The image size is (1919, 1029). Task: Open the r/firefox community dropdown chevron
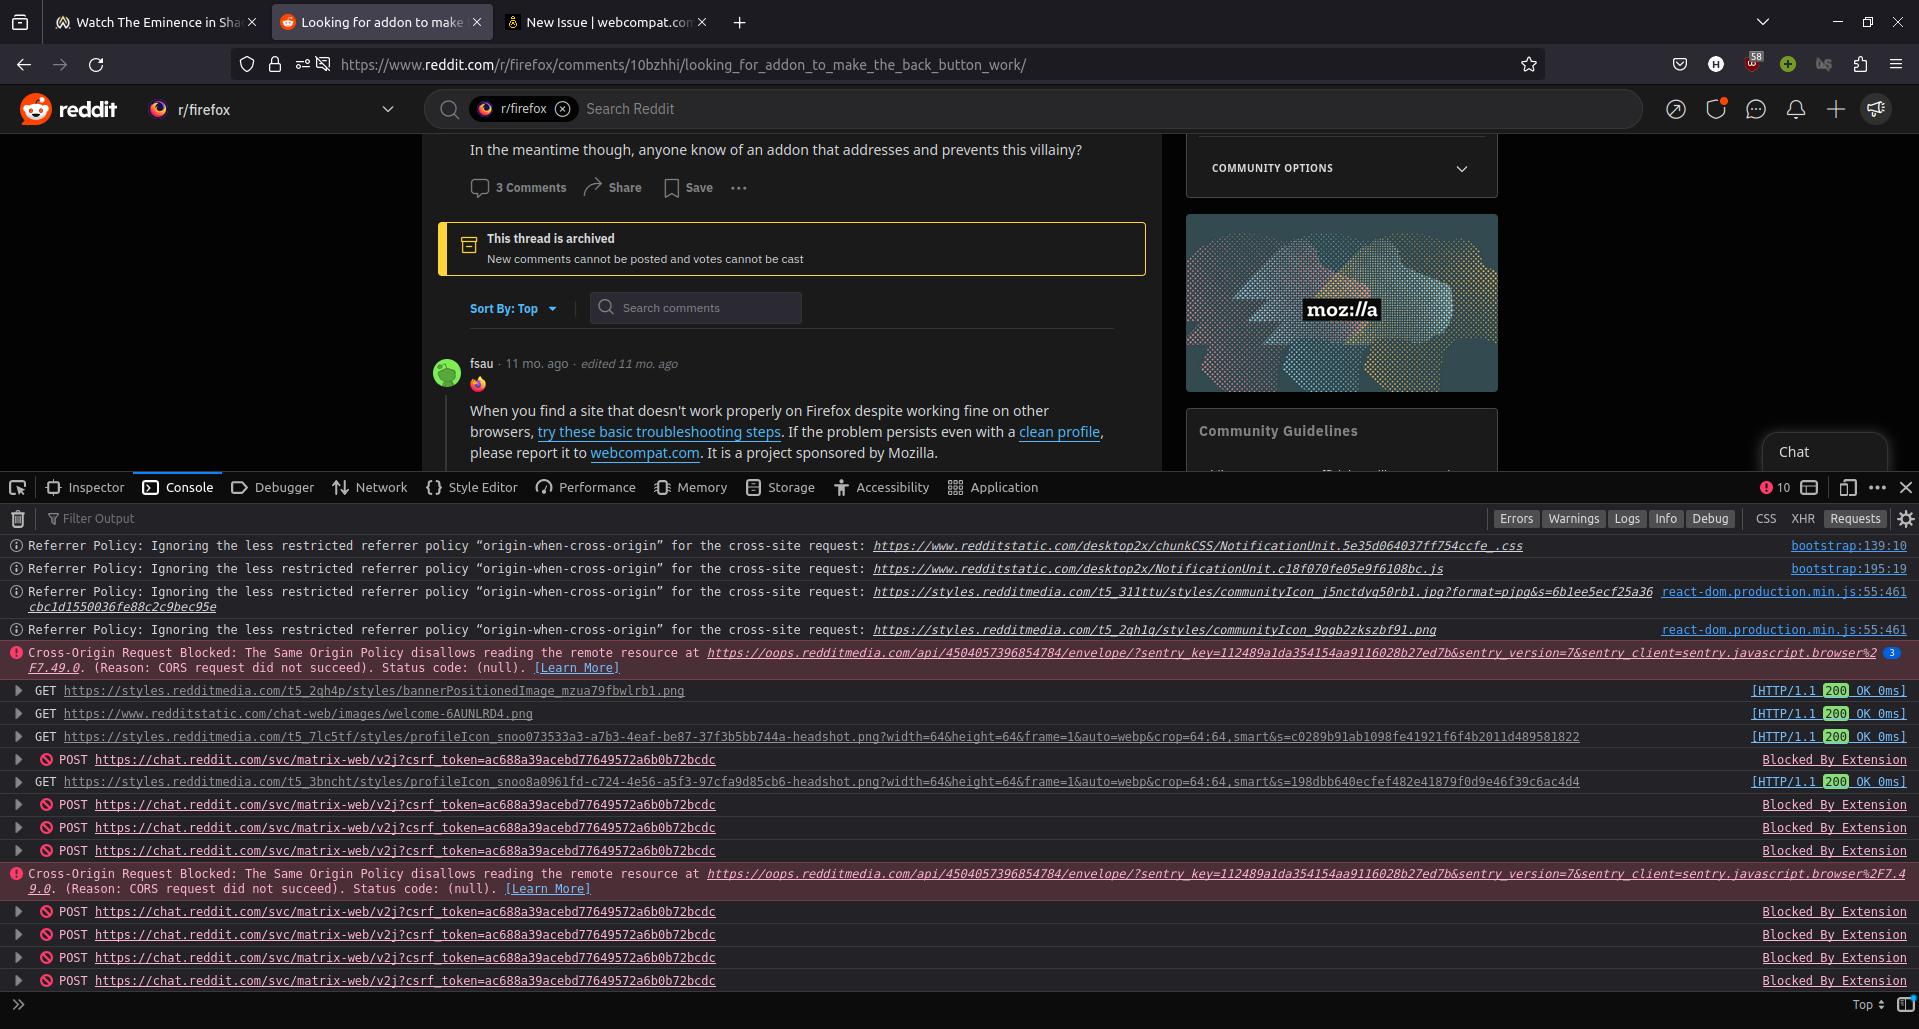tap(388, 109)
